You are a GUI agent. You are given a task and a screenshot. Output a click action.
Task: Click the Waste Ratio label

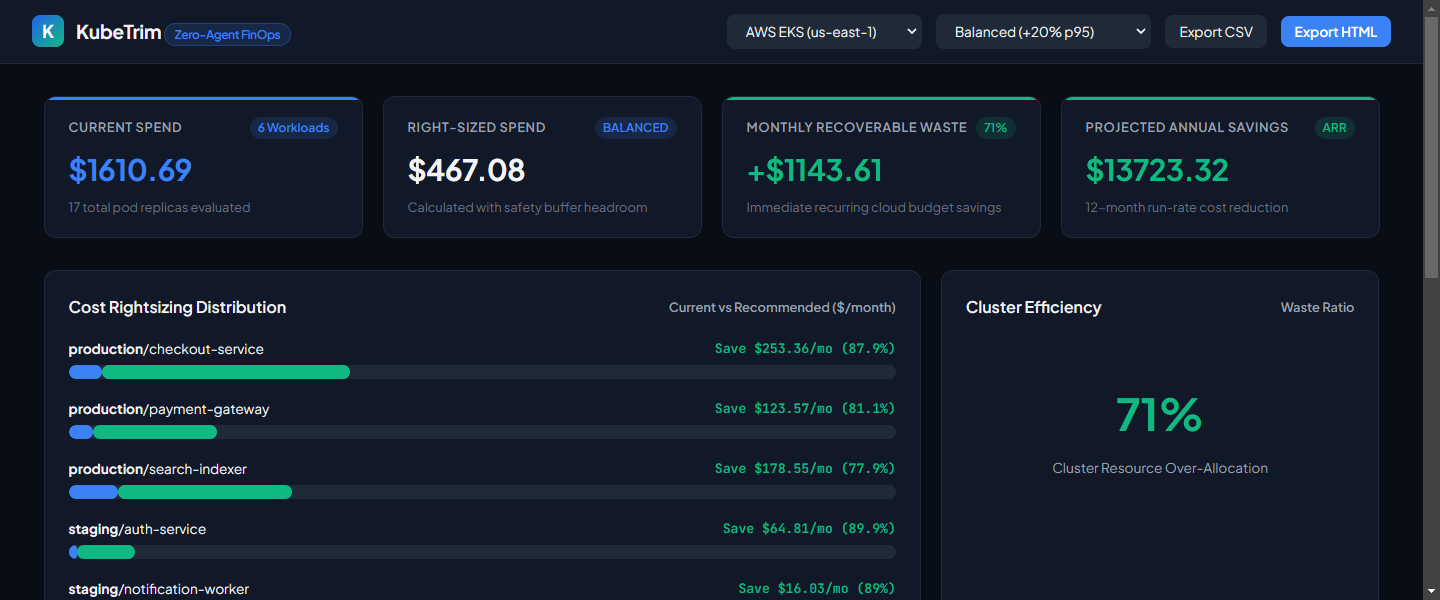pyautogui.click(x=1317, y=308)
